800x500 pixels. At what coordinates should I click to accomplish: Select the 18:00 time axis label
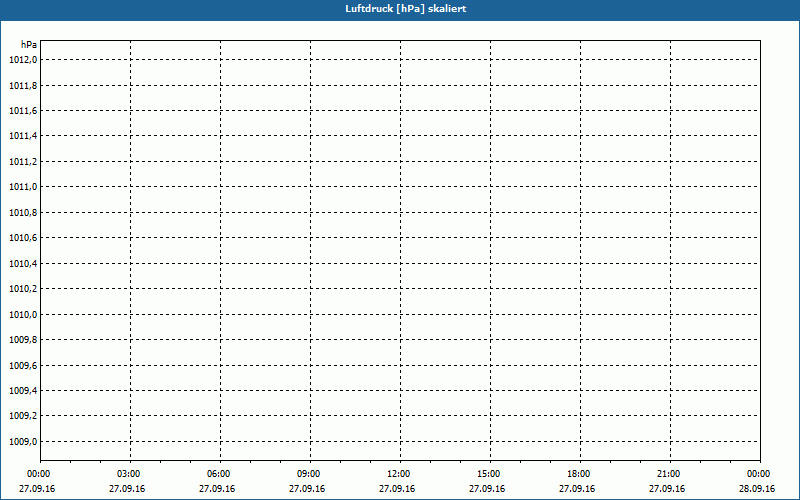click(579, 474)
